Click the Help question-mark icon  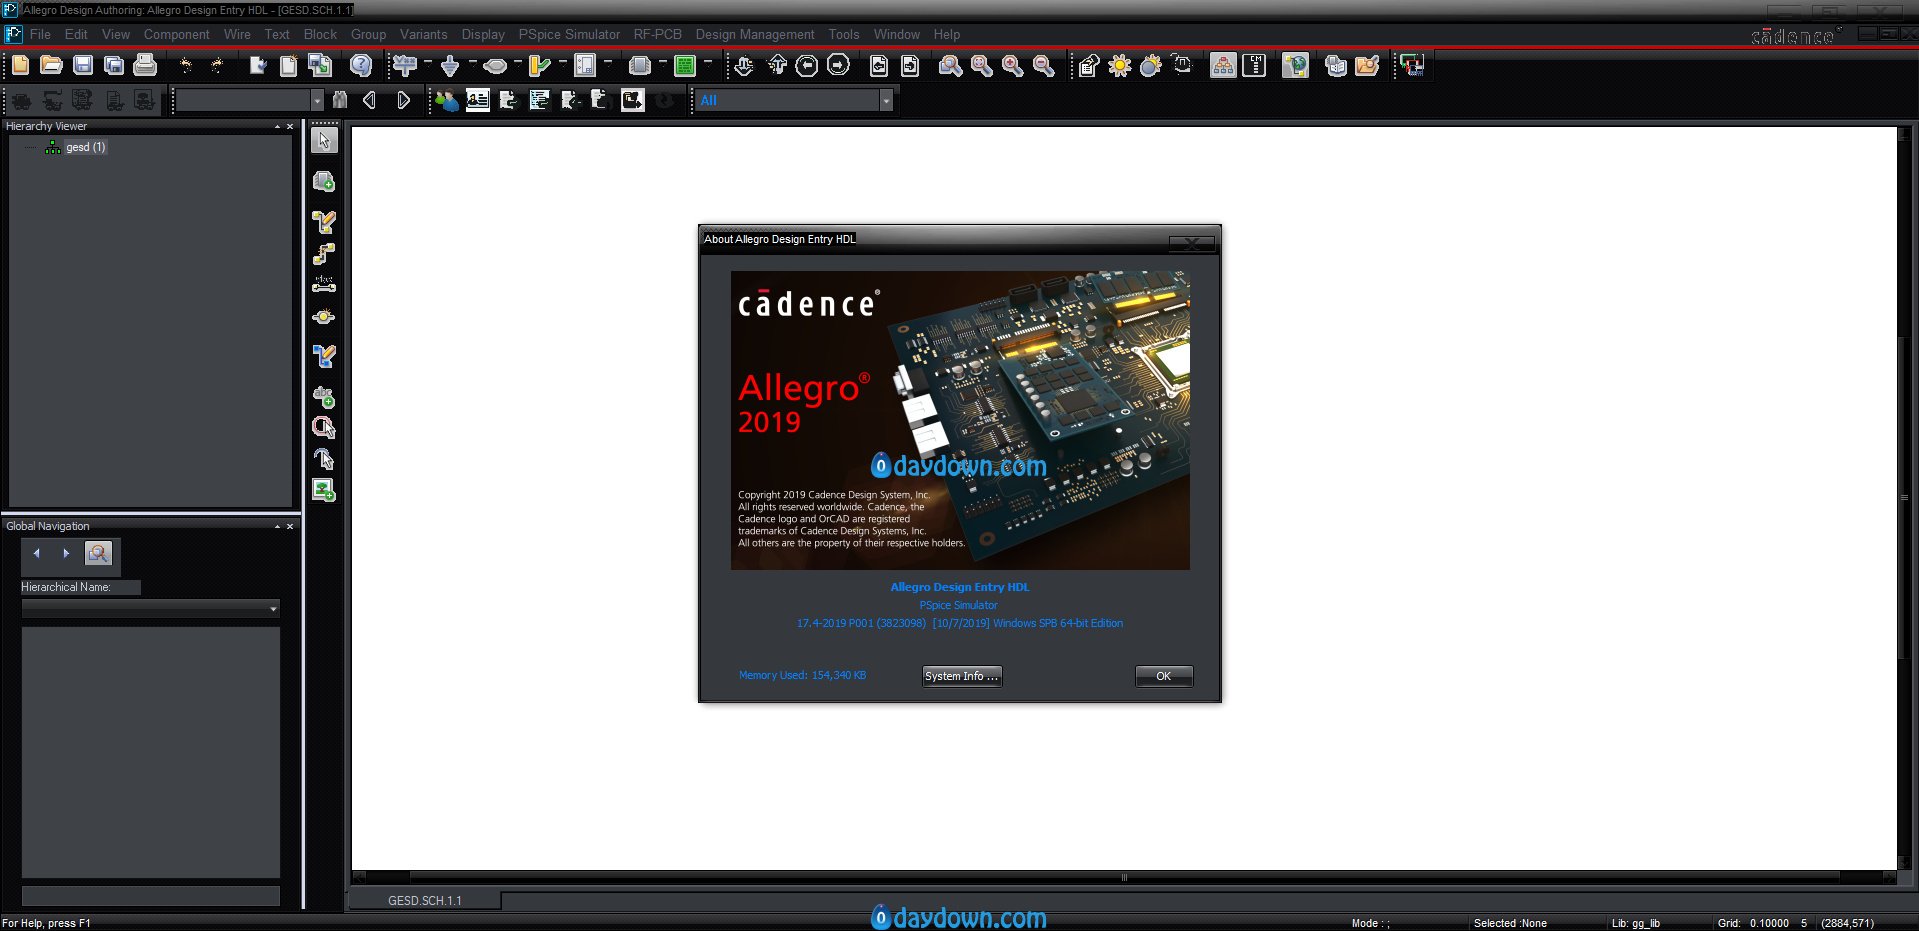pos(361,66)
